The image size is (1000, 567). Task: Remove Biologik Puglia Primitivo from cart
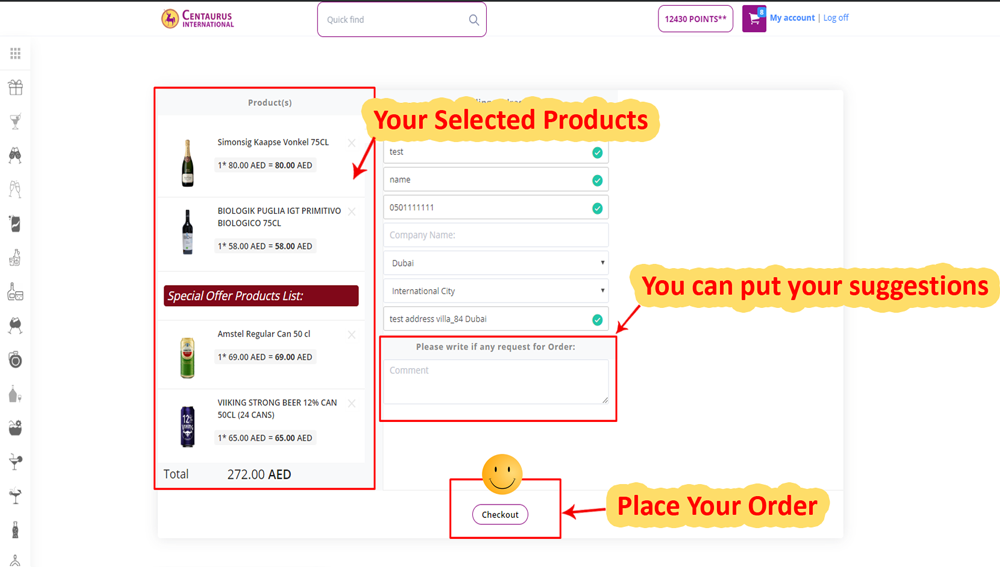[x=351, y=212]
